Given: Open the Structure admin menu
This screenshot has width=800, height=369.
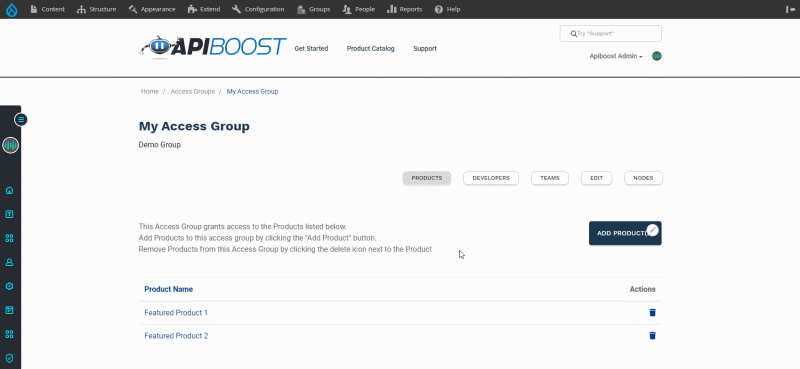Looking at the screenshot, I should (x=96, y=9).
